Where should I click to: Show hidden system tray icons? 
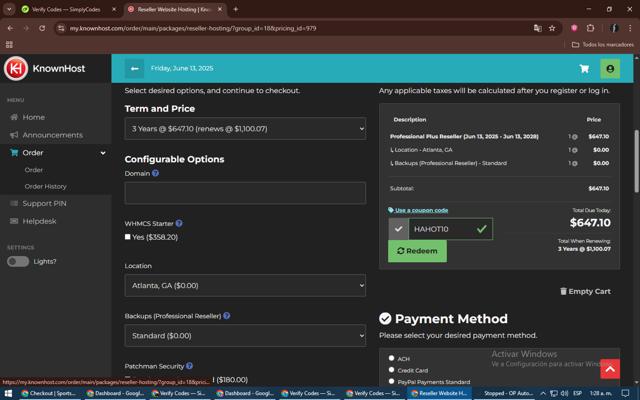543,393
